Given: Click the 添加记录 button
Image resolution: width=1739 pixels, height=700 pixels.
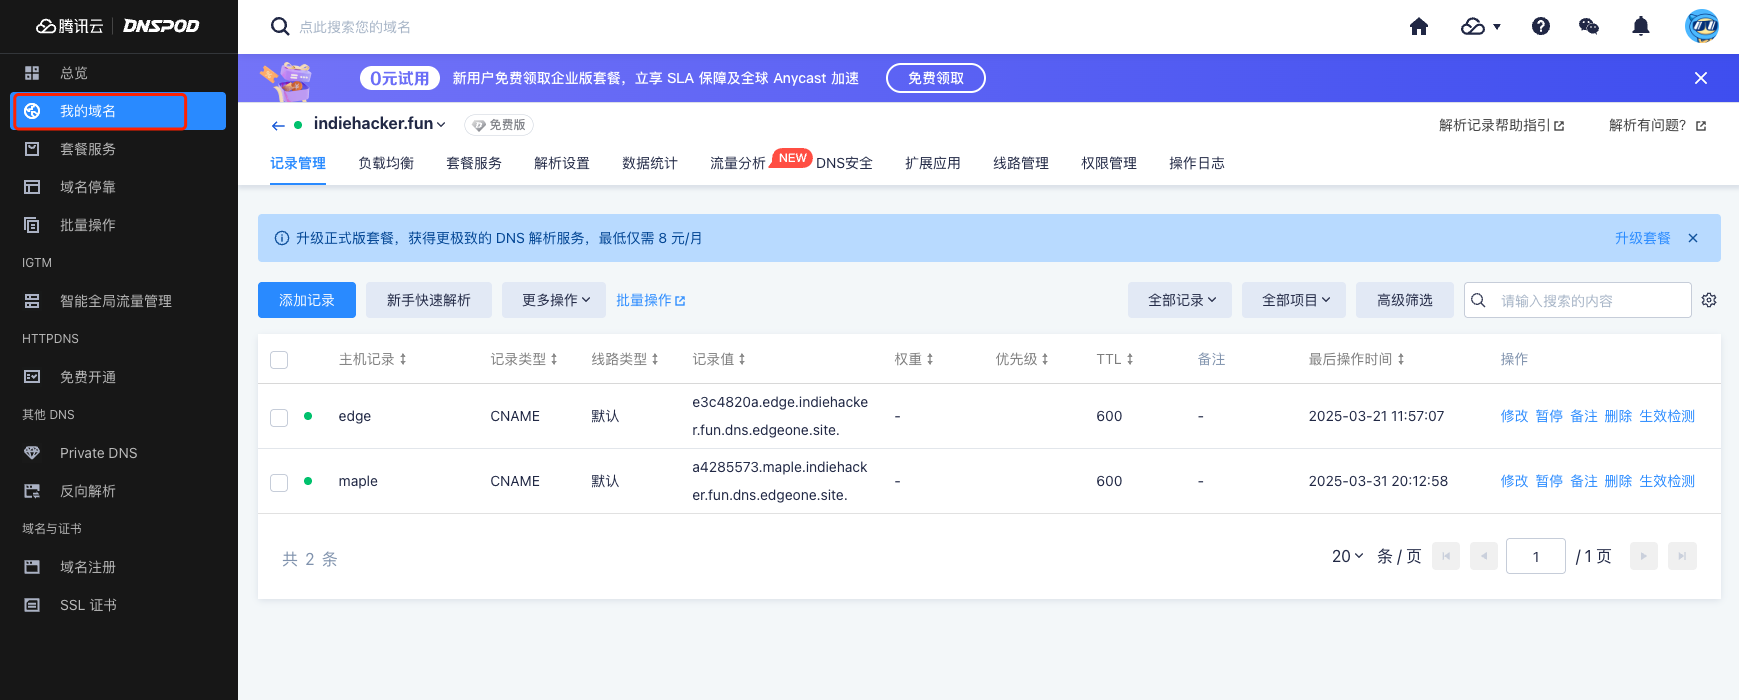Looking at the screenshot, I should [x=307, y=300].
